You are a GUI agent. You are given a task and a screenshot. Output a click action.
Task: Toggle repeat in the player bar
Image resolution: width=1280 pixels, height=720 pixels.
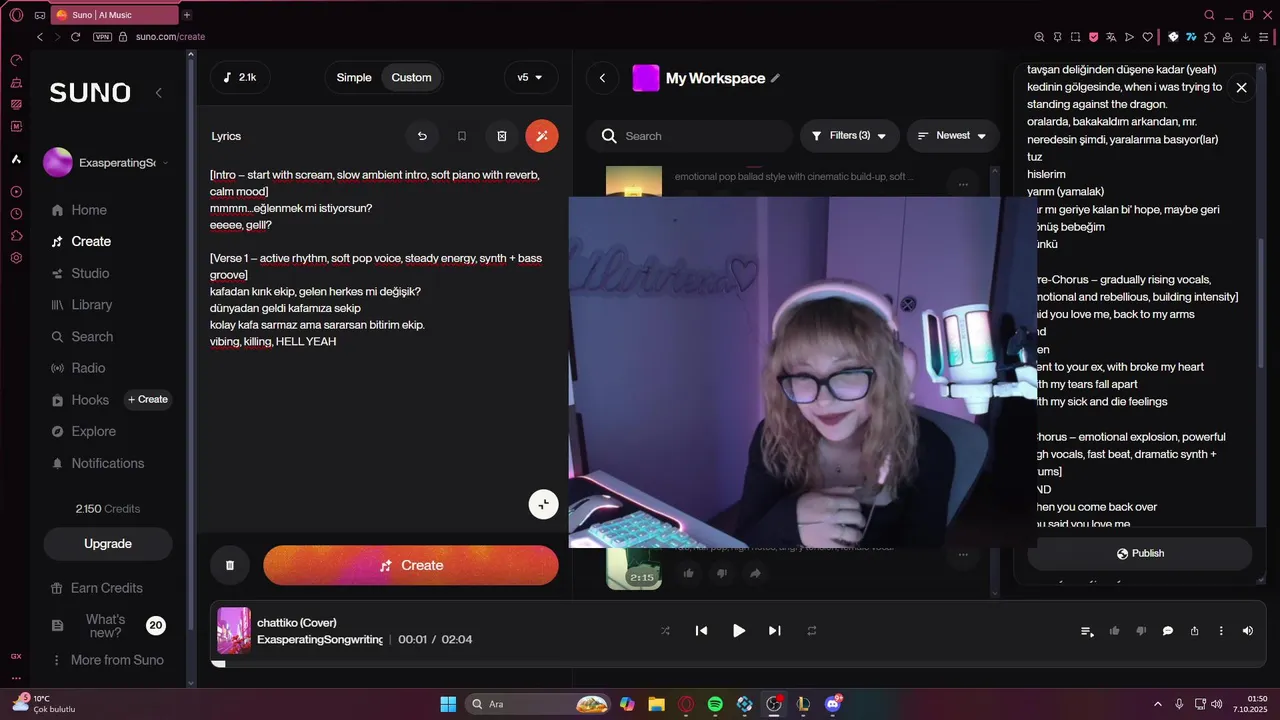812,631
